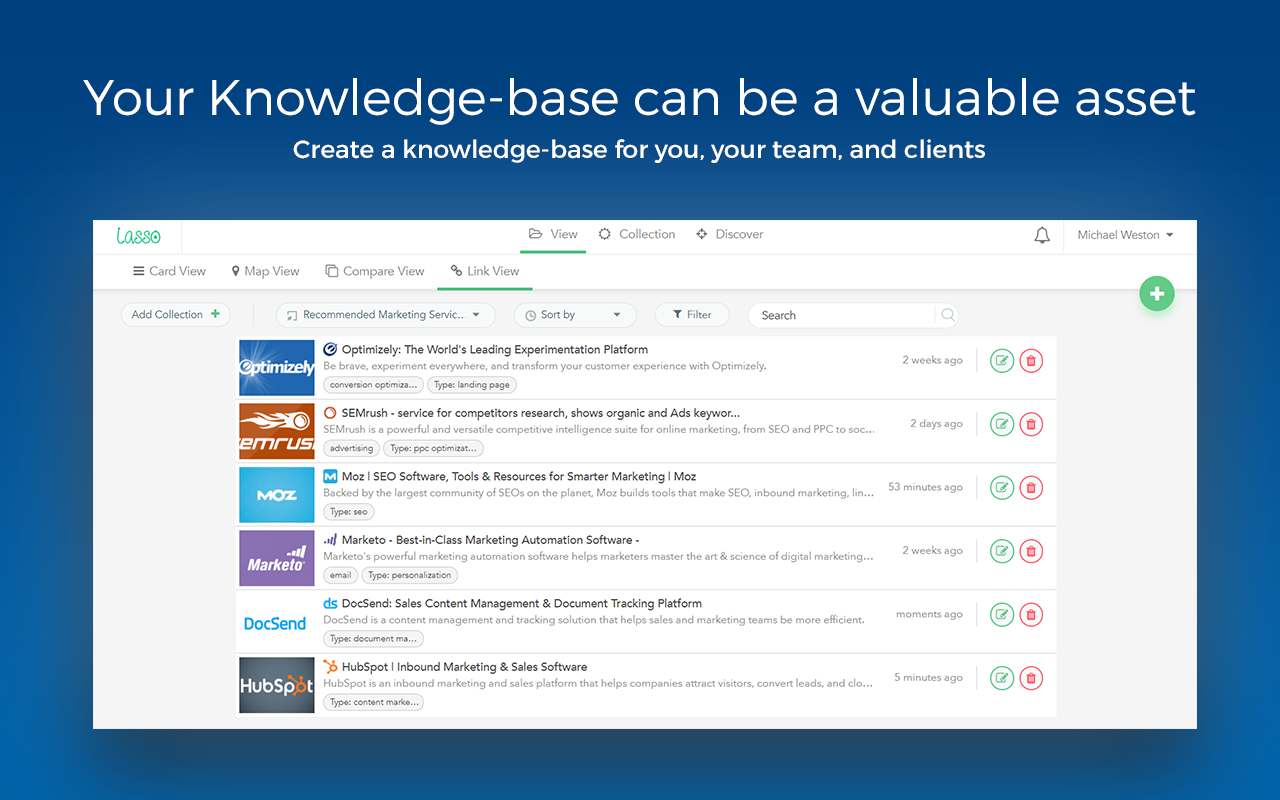Delete the Marketo link entry

click(1031, 551)
